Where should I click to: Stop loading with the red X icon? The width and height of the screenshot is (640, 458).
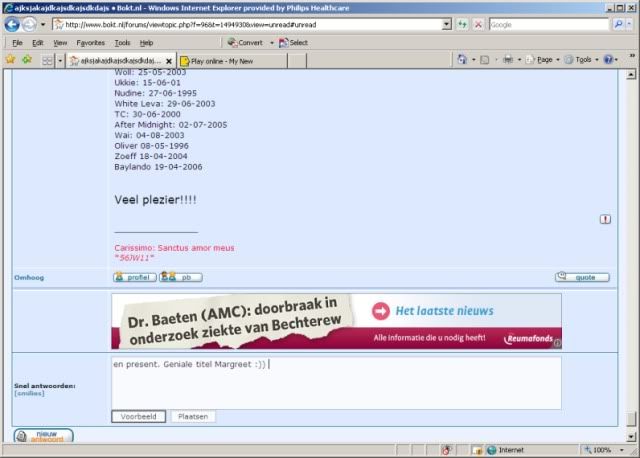point(478,24)
